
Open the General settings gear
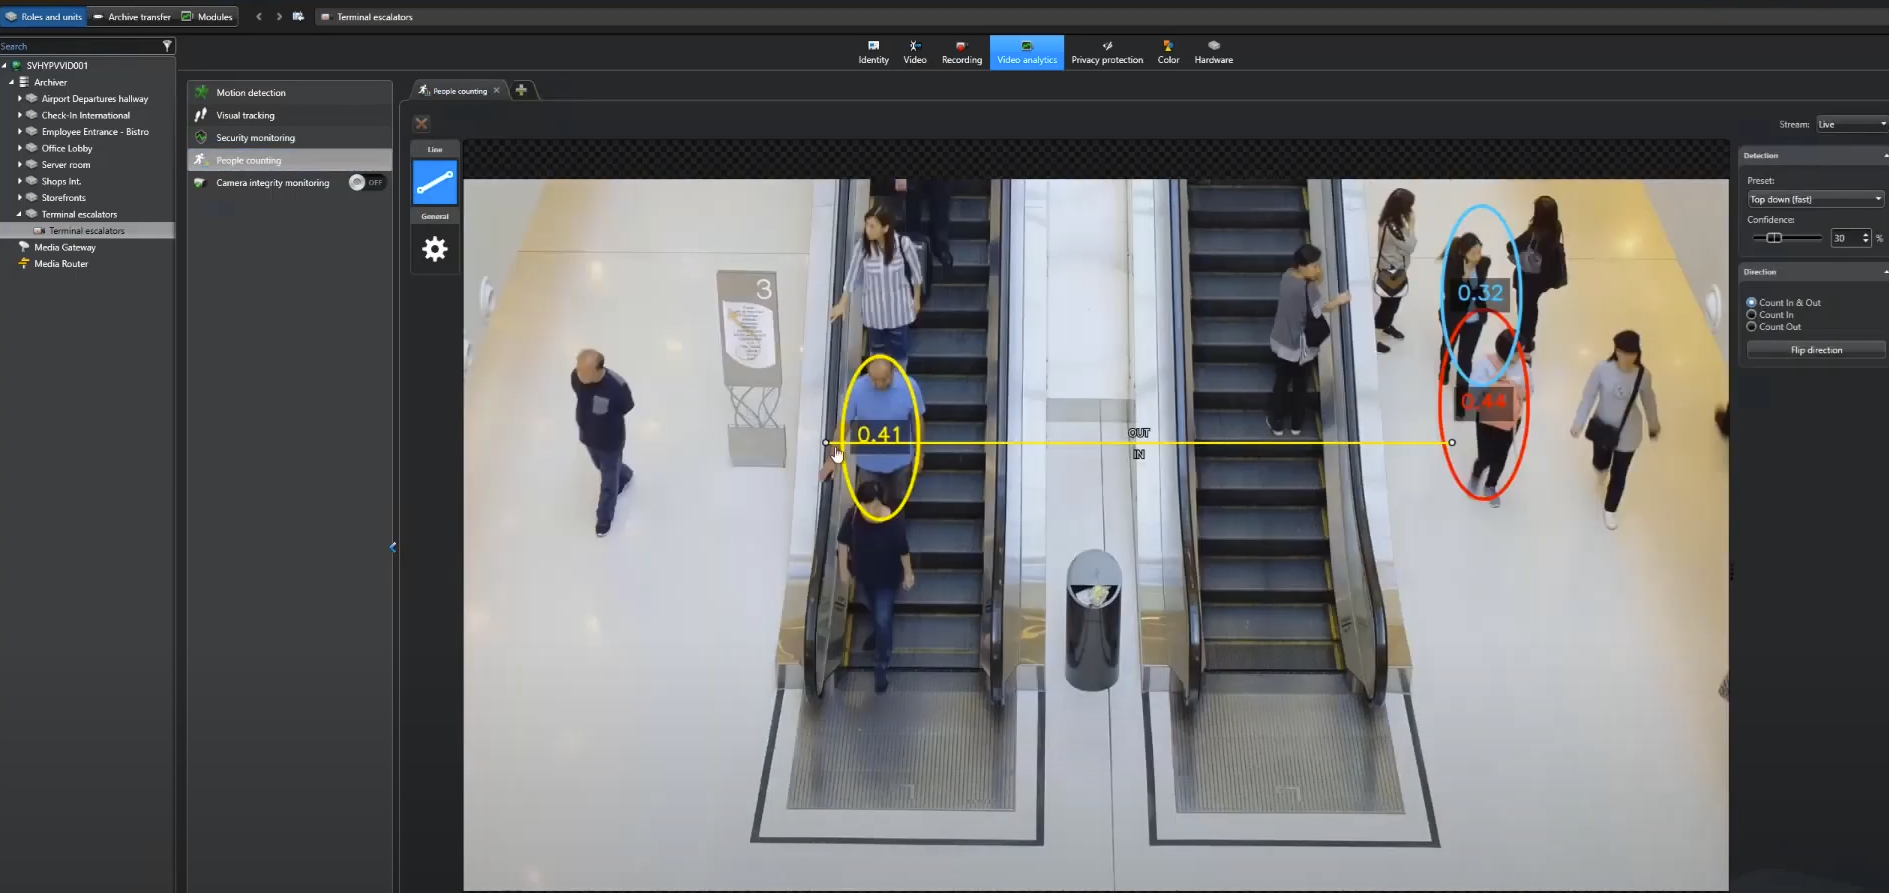pyautogui.click(x=435, y=249)
